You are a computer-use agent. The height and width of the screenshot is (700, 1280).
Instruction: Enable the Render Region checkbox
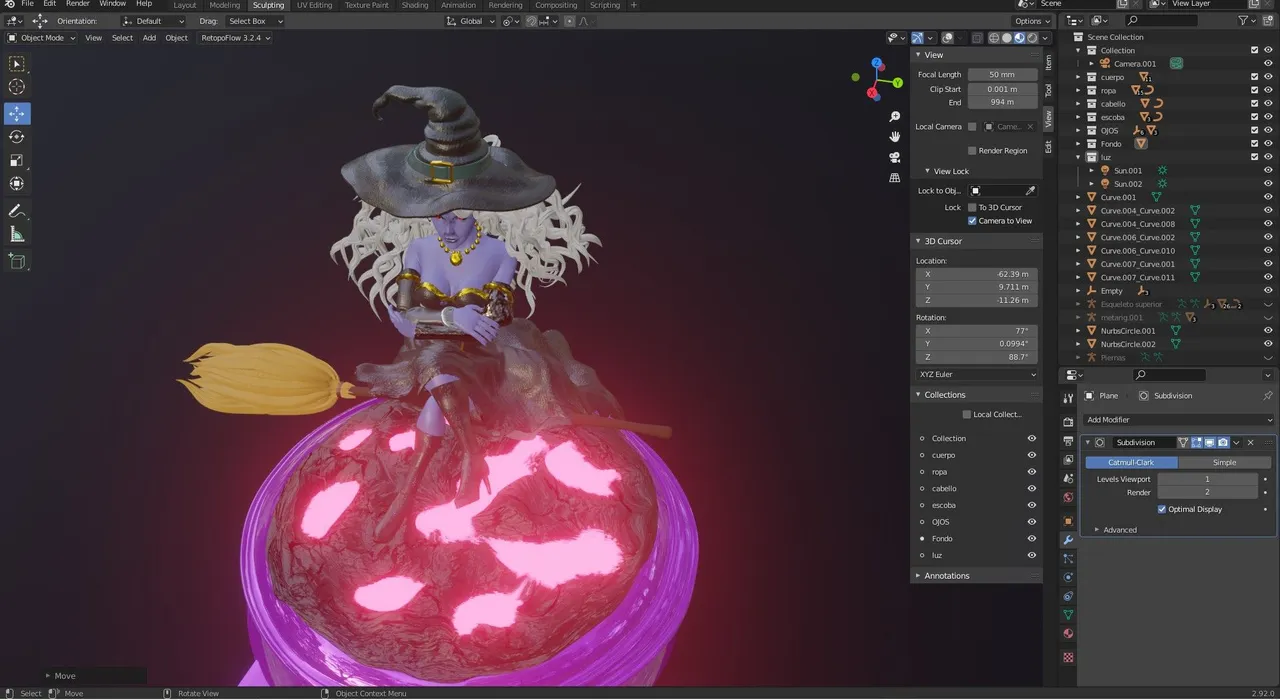(x=972, y=151)
